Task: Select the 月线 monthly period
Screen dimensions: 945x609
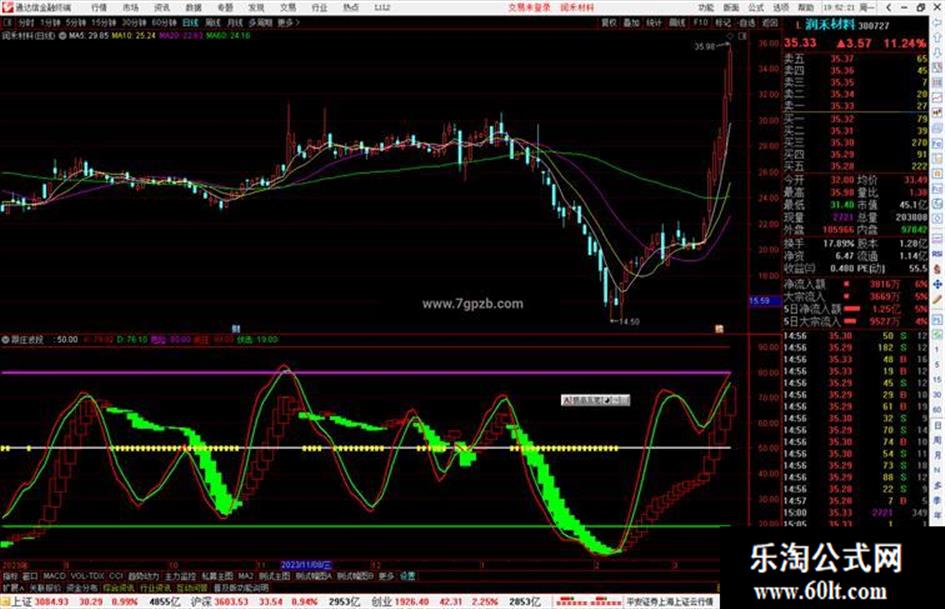Action: [235, 22]
